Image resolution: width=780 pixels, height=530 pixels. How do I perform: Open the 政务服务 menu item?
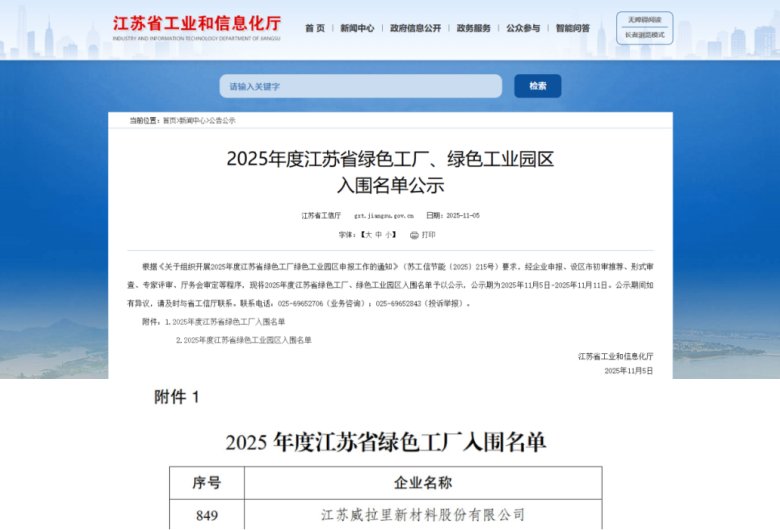pyautogui.click(x=473, y=28)
